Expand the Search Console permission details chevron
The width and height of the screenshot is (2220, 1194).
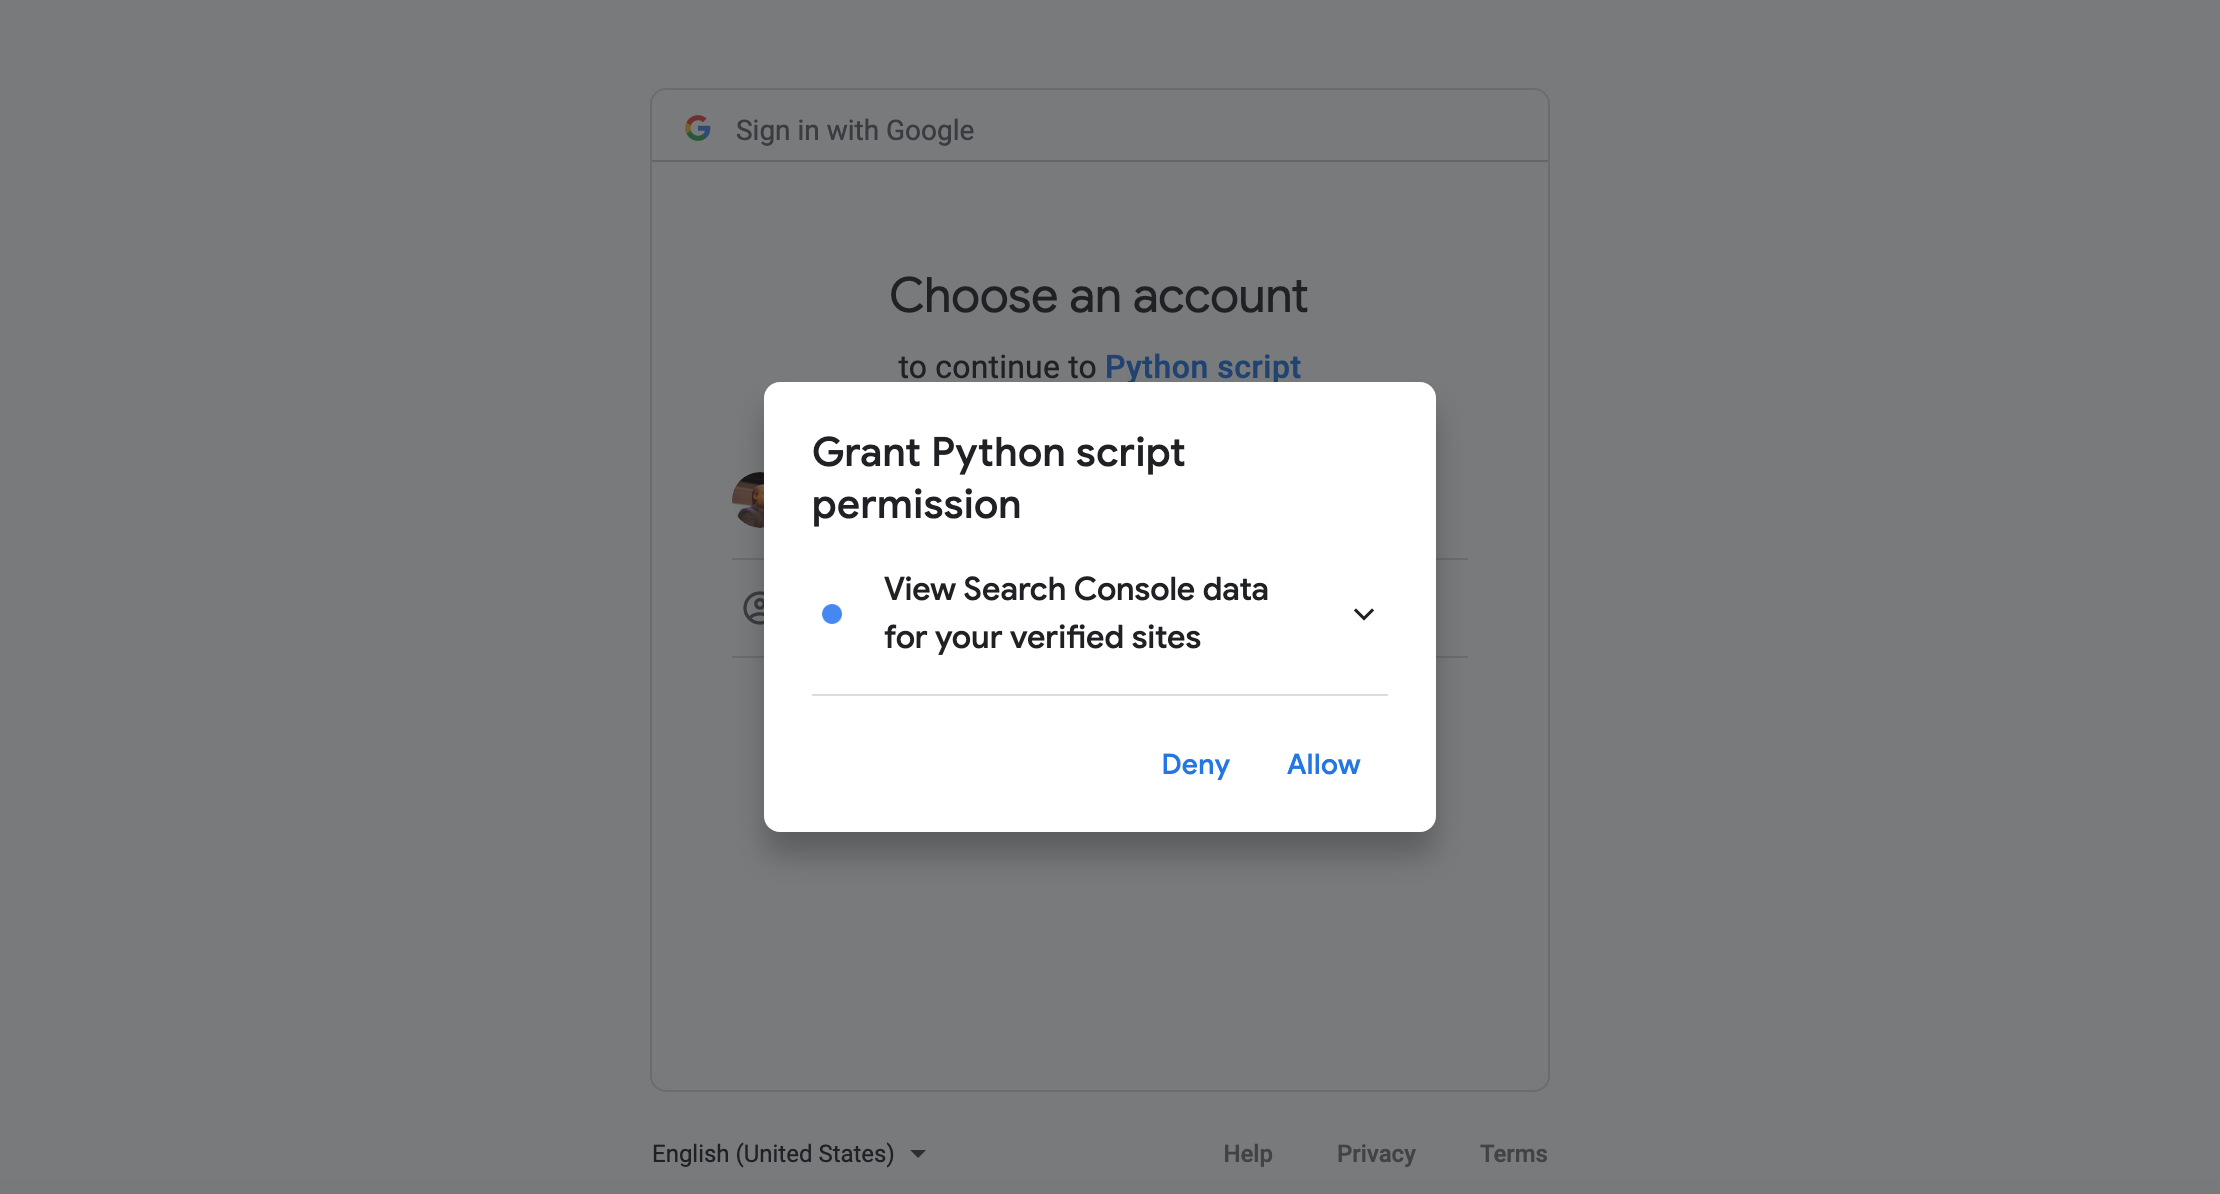1363,614
